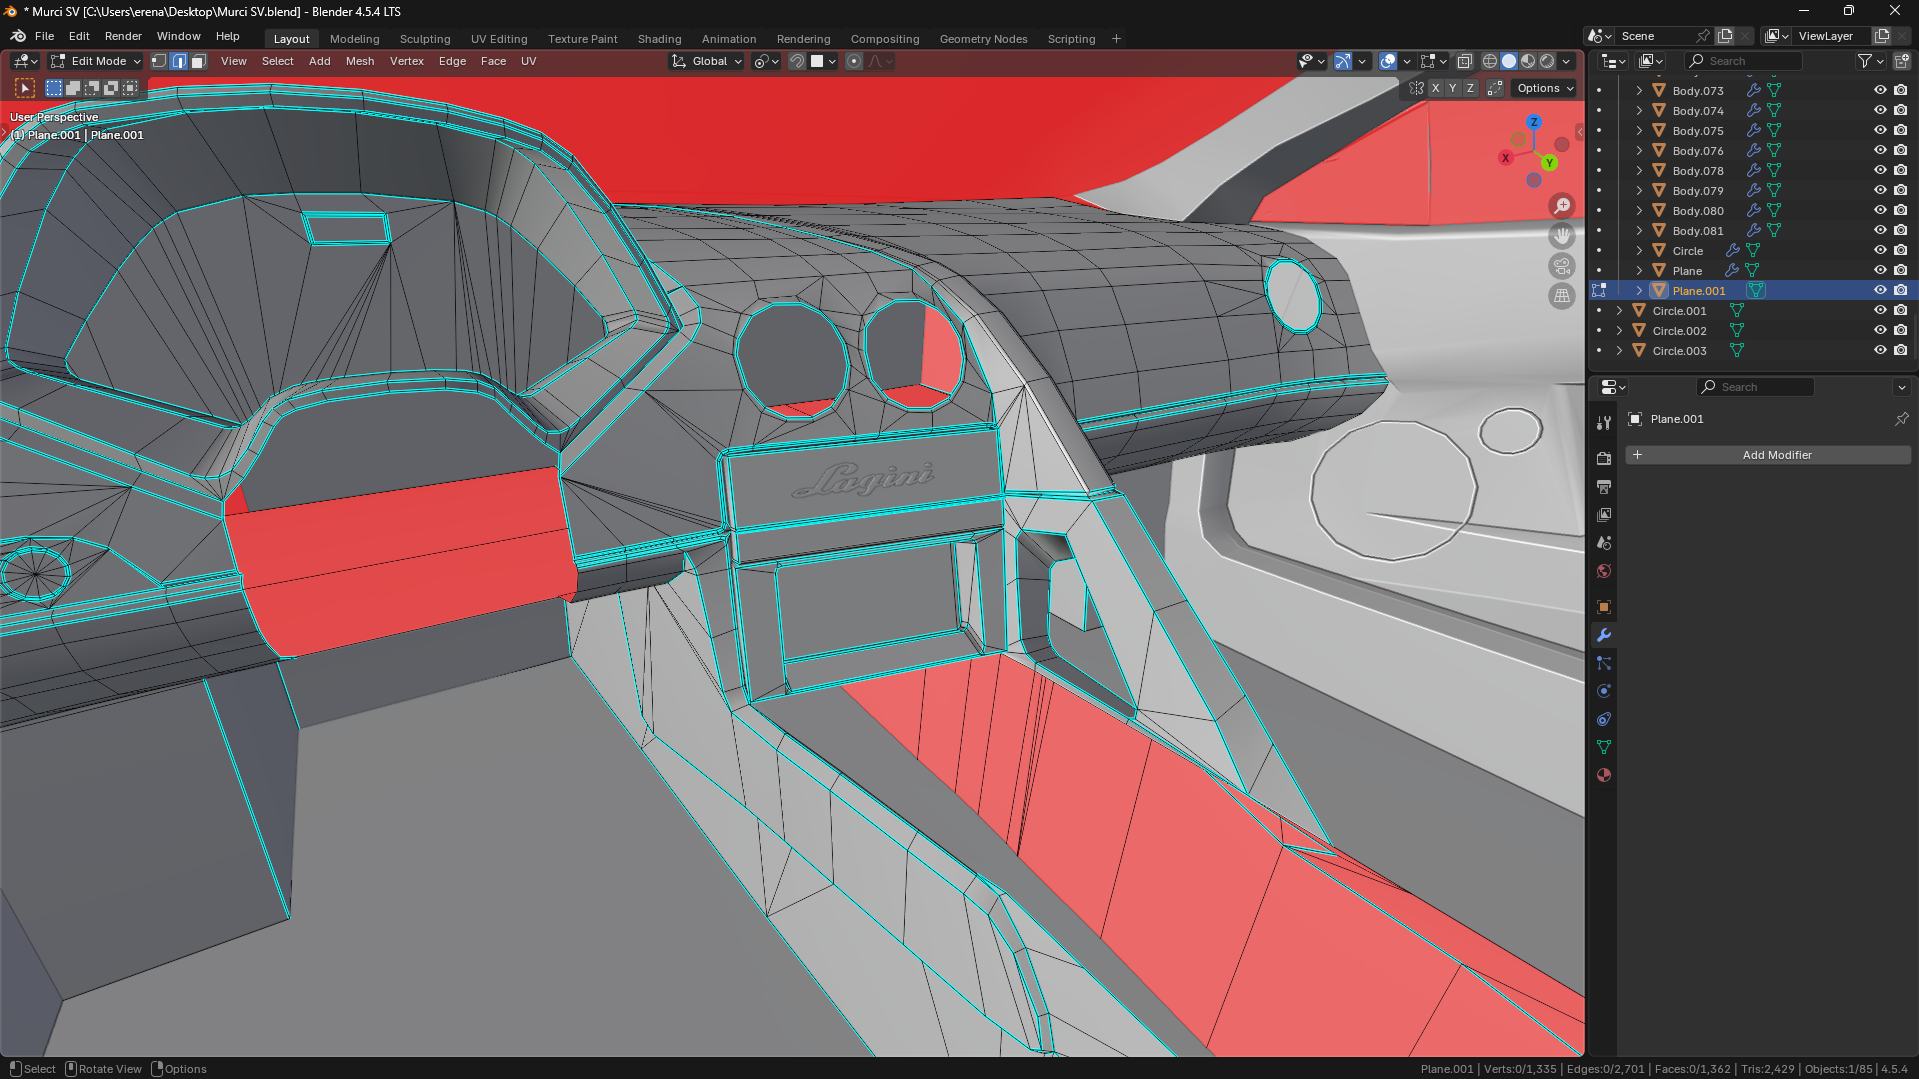The image size is (1919, 1079).
Task: Open the Edit Mode dropdown
Action: click(96, 61)
